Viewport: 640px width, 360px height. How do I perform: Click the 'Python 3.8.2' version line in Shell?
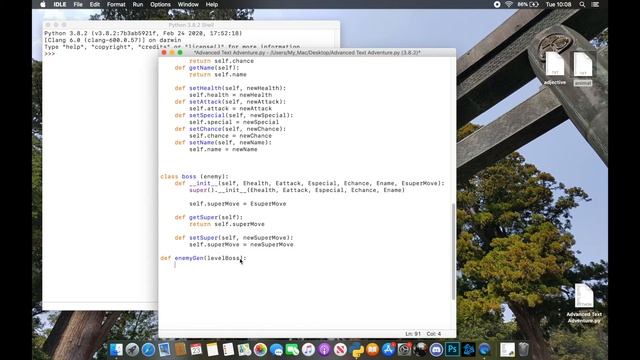(x=143, y=33)
